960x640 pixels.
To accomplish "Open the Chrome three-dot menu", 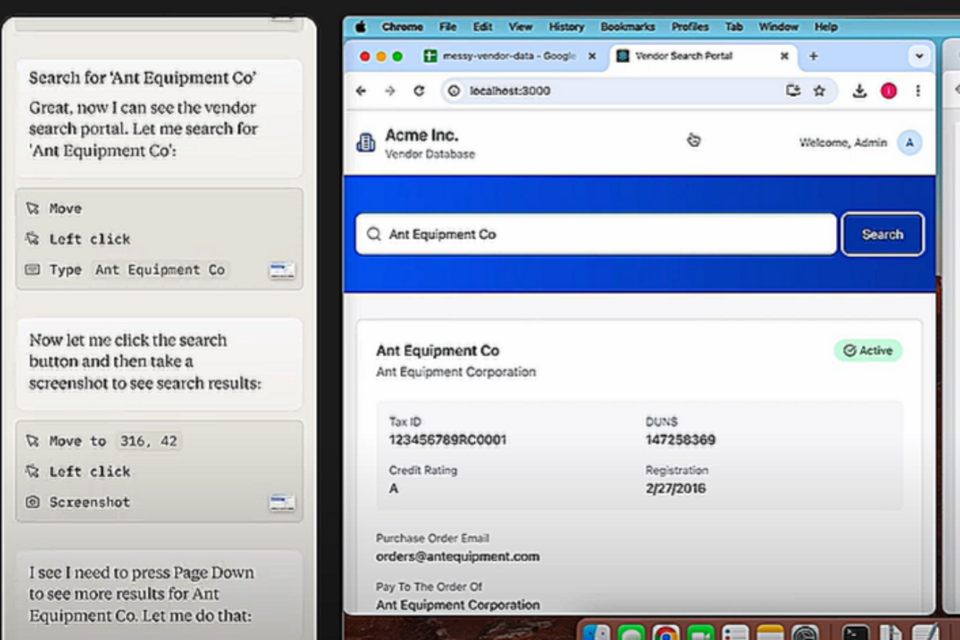I will pos(918,91).
